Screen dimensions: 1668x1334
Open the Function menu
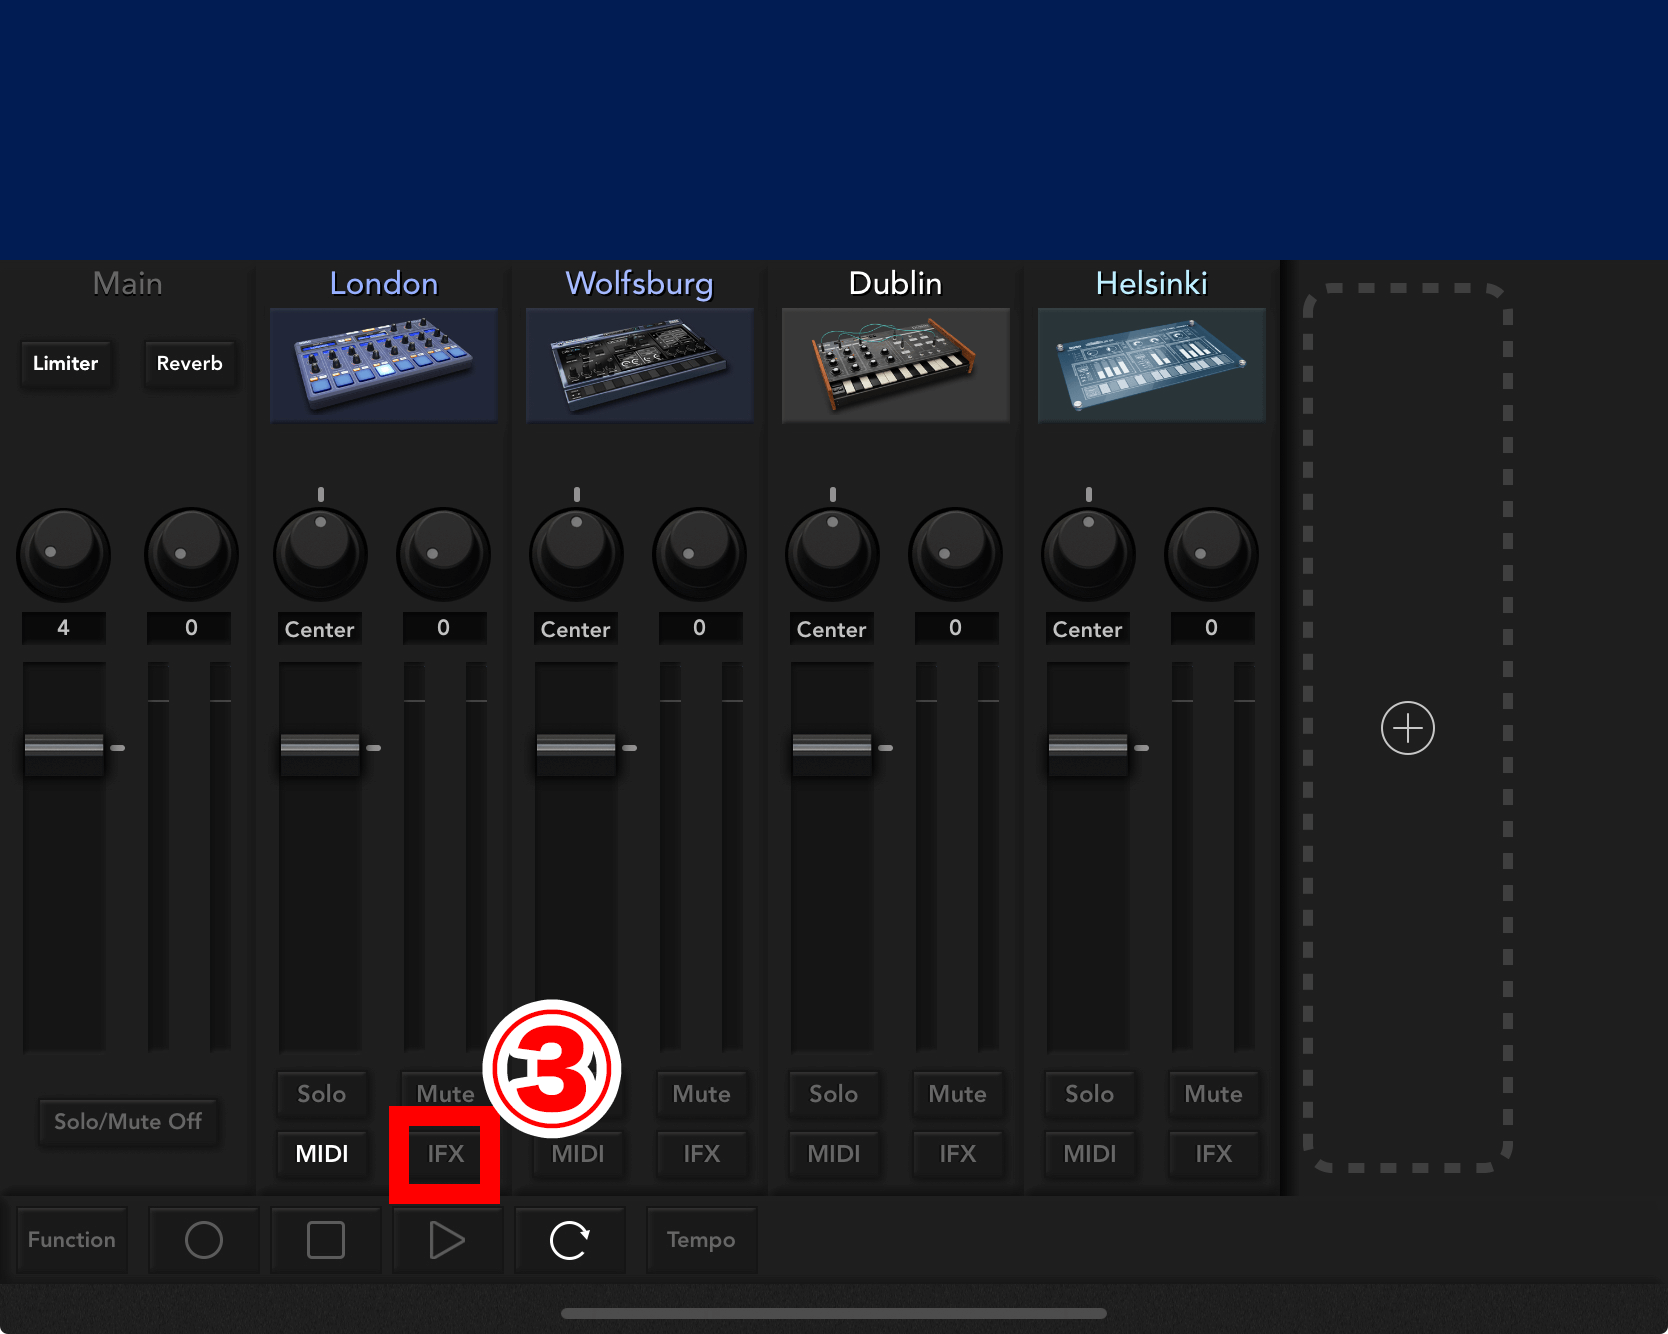72,1240
